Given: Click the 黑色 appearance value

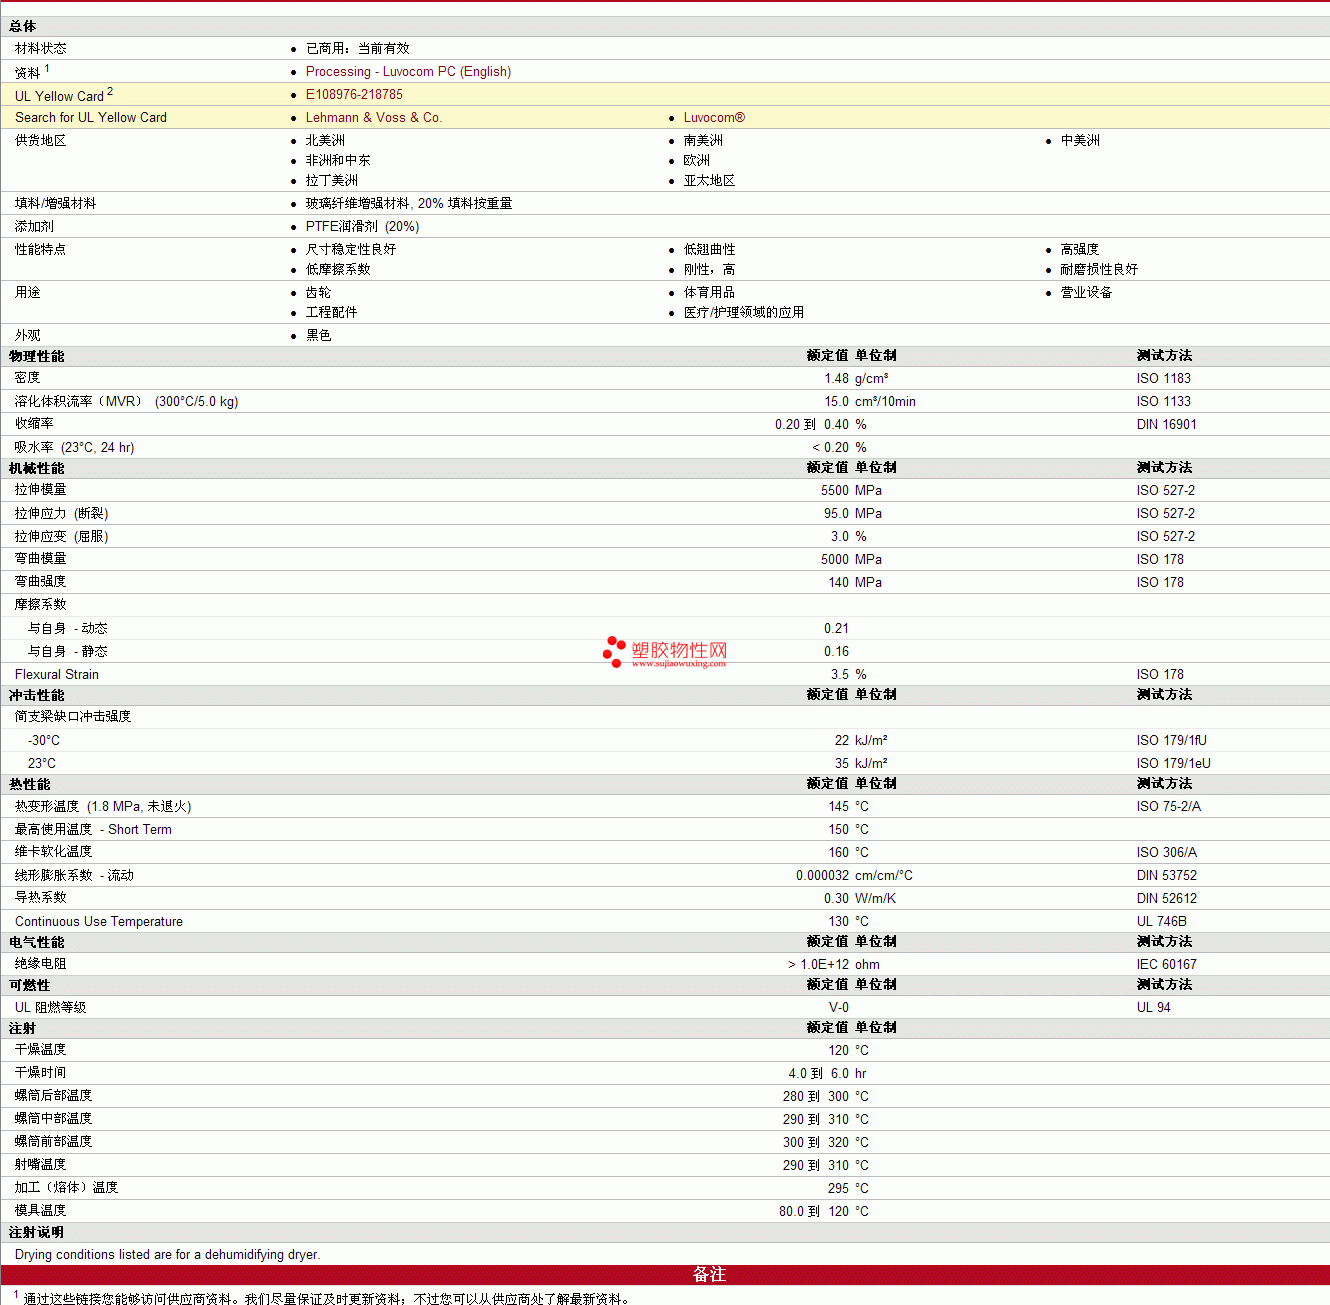Looking at the screenshot, I should [318, 336].
